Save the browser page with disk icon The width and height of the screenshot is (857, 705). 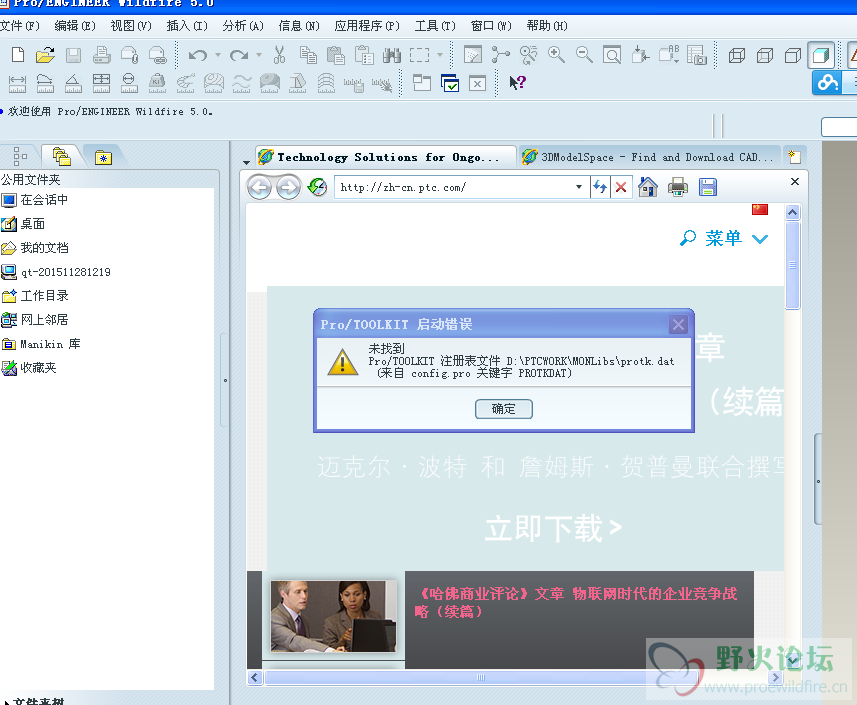click(x=708, y=187)
